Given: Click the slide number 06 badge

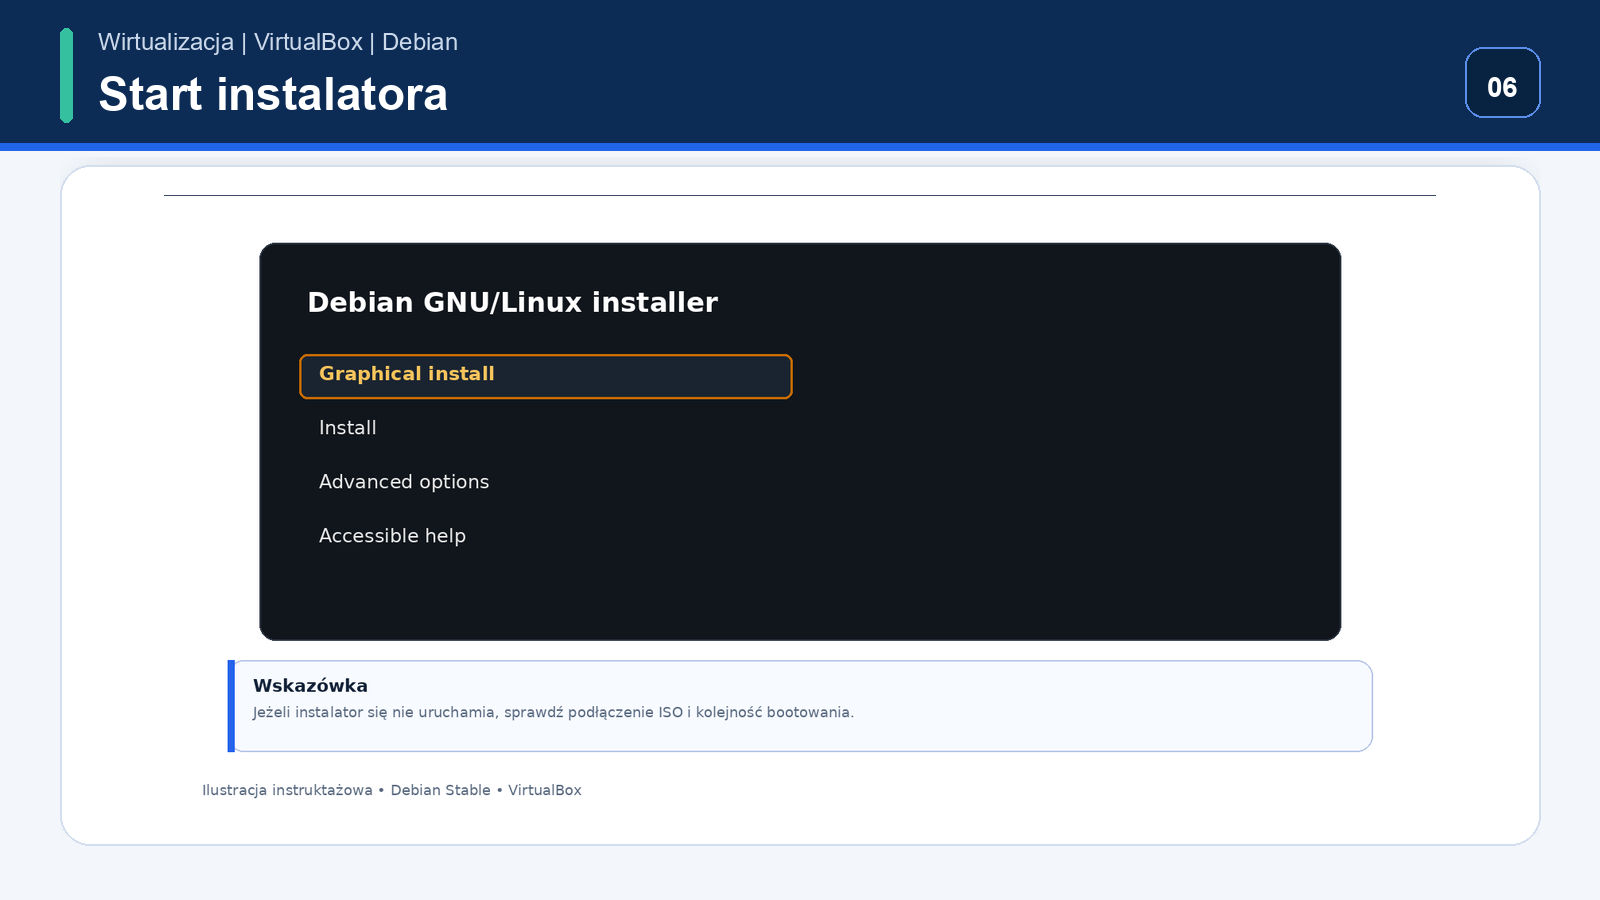Looking at the screenshot, I should click(x=1502, y=83).
